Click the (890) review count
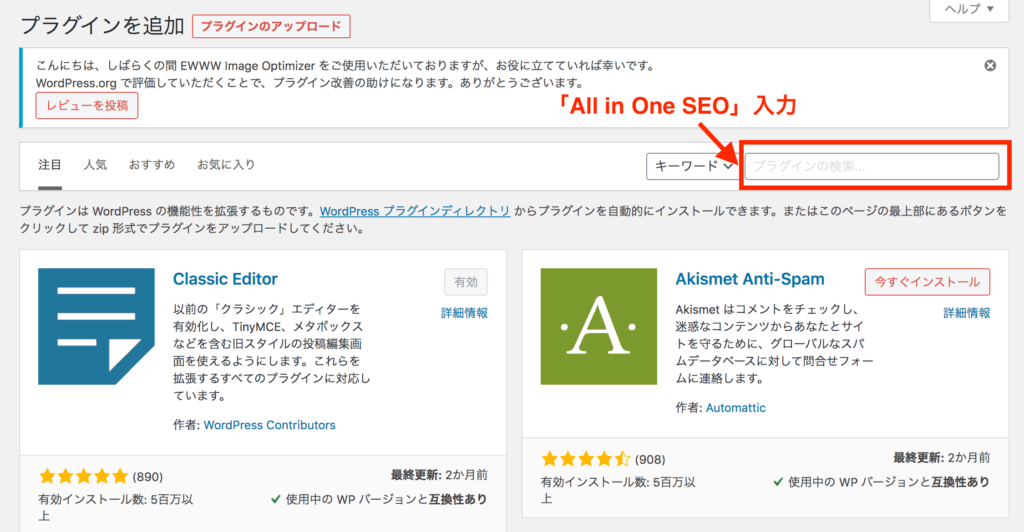 148,477
